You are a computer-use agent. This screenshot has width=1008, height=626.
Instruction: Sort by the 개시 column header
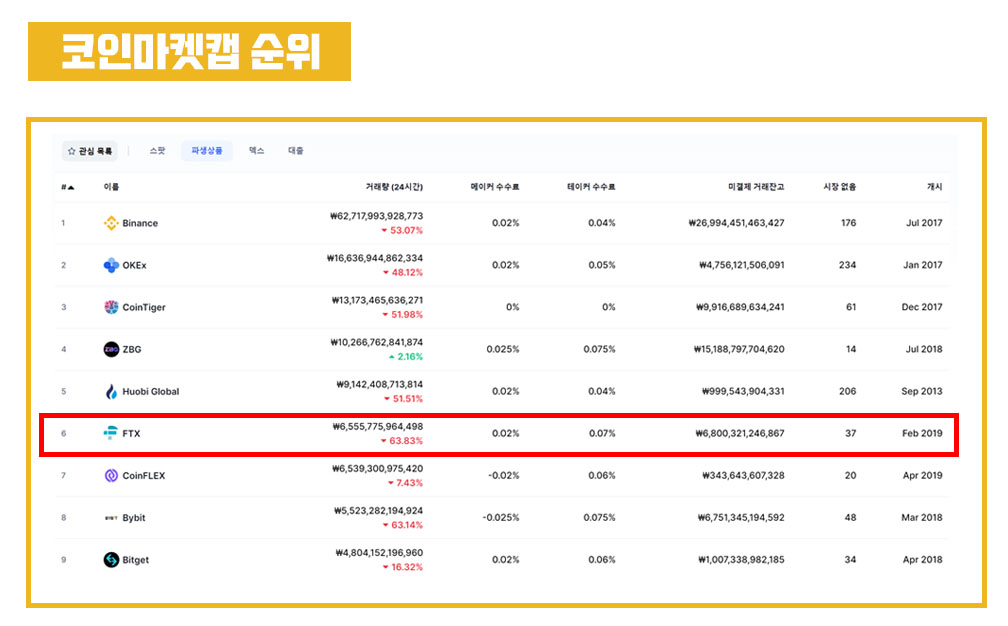[x=934, y=187]
